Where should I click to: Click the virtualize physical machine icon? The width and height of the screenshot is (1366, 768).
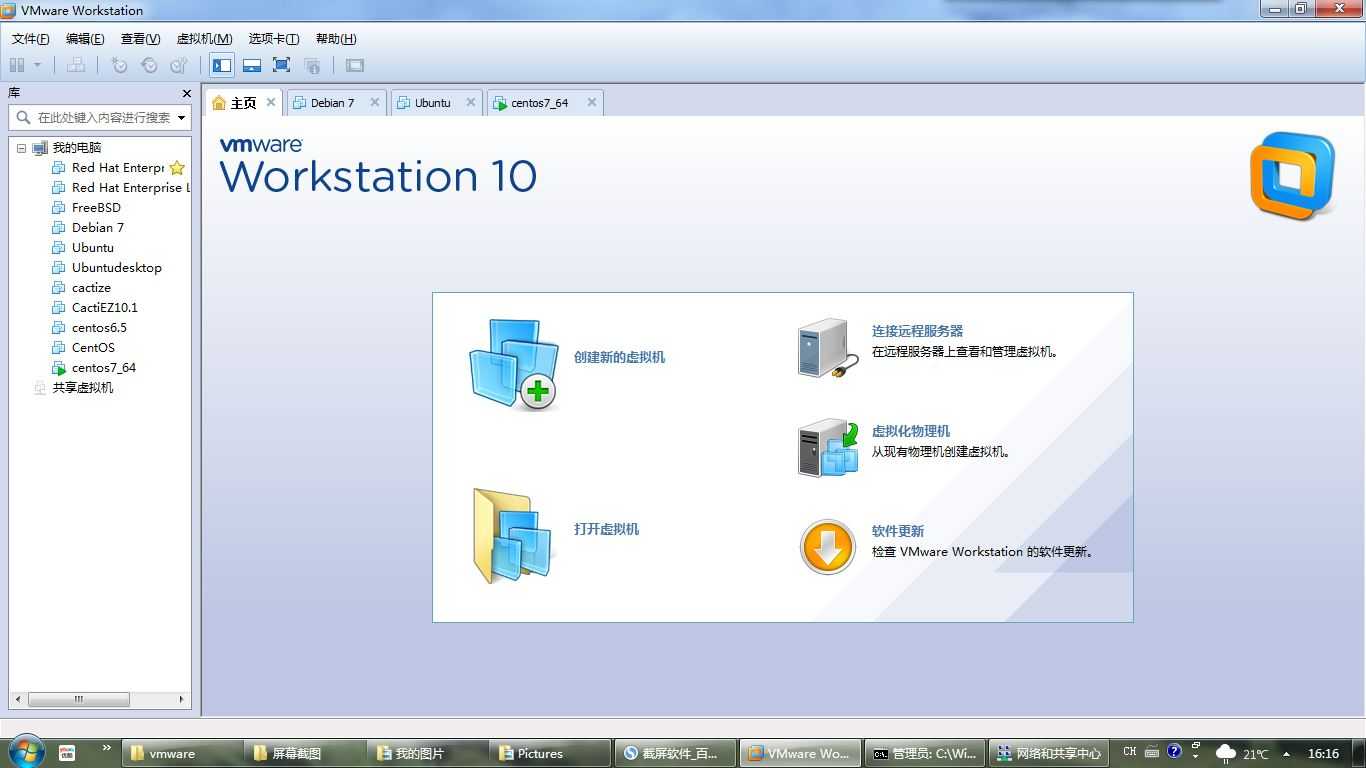828,447
